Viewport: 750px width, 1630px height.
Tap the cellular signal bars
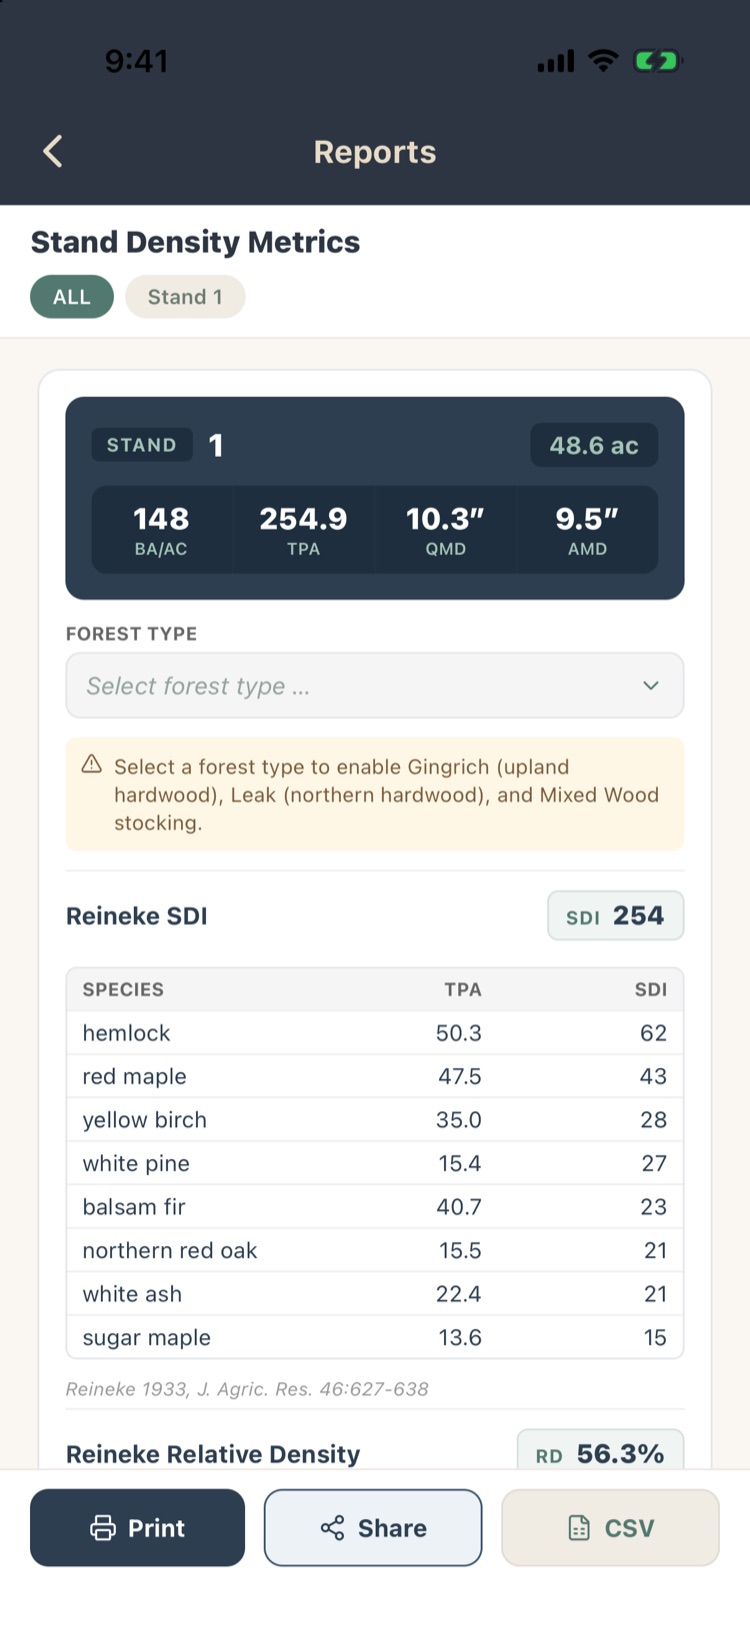[x=556, y=62]
